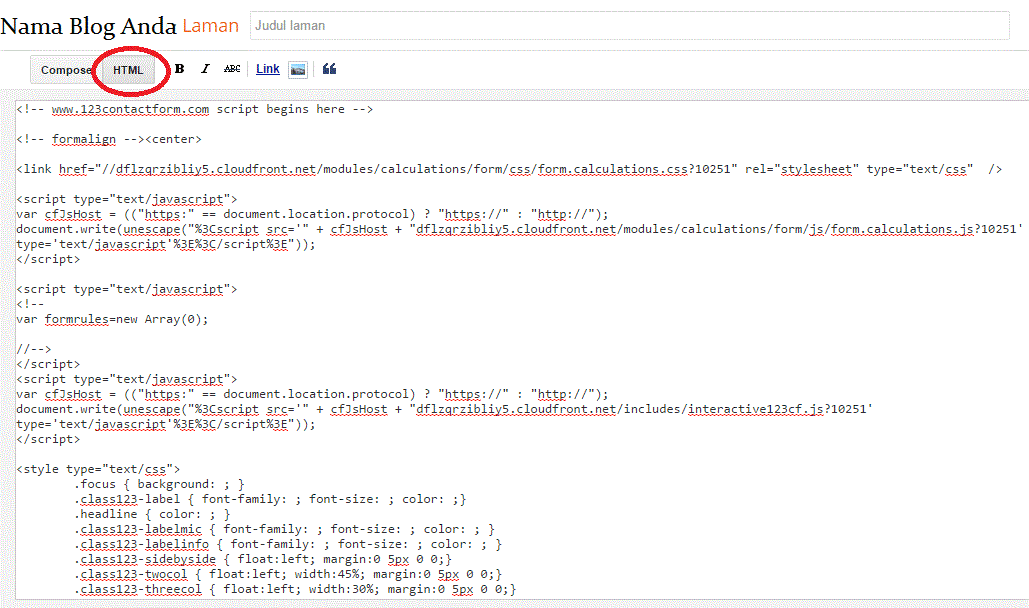
Task: Insert a blockquote
Action: click(x=329, y=69)
